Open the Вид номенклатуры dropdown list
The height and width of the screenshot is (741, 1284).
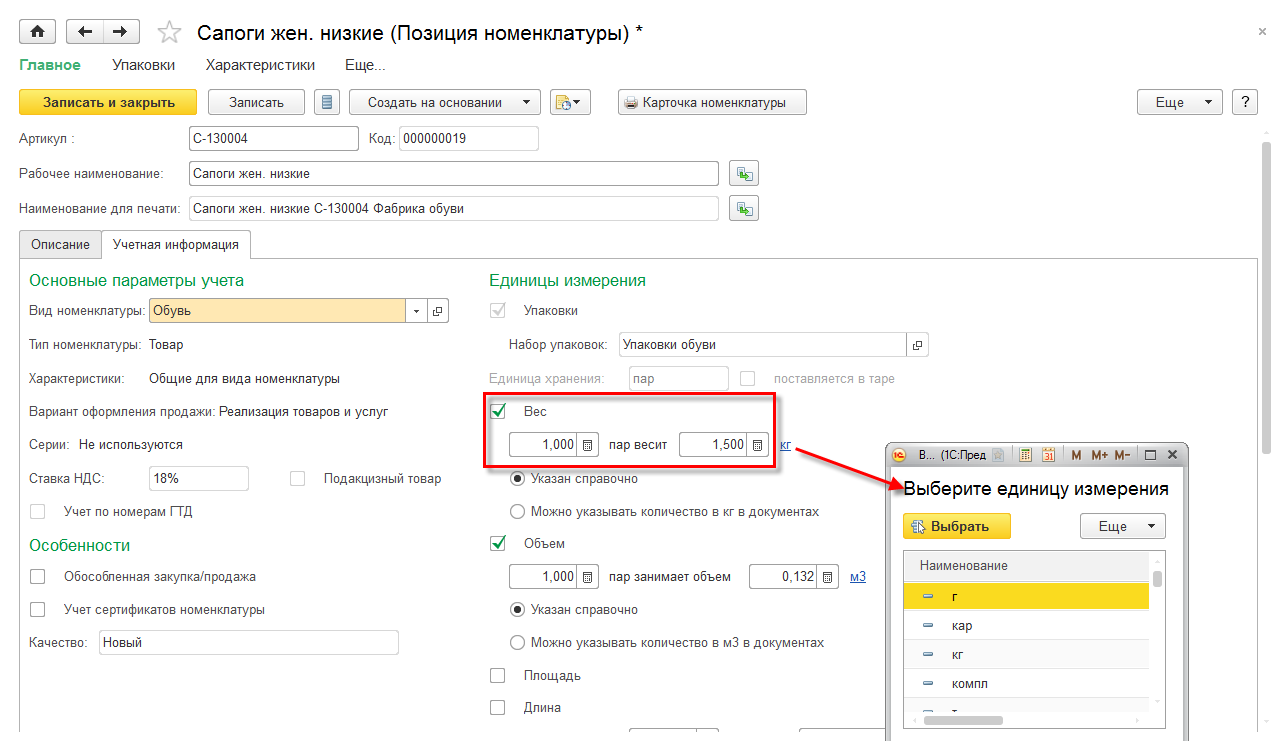tap(416, 311)
